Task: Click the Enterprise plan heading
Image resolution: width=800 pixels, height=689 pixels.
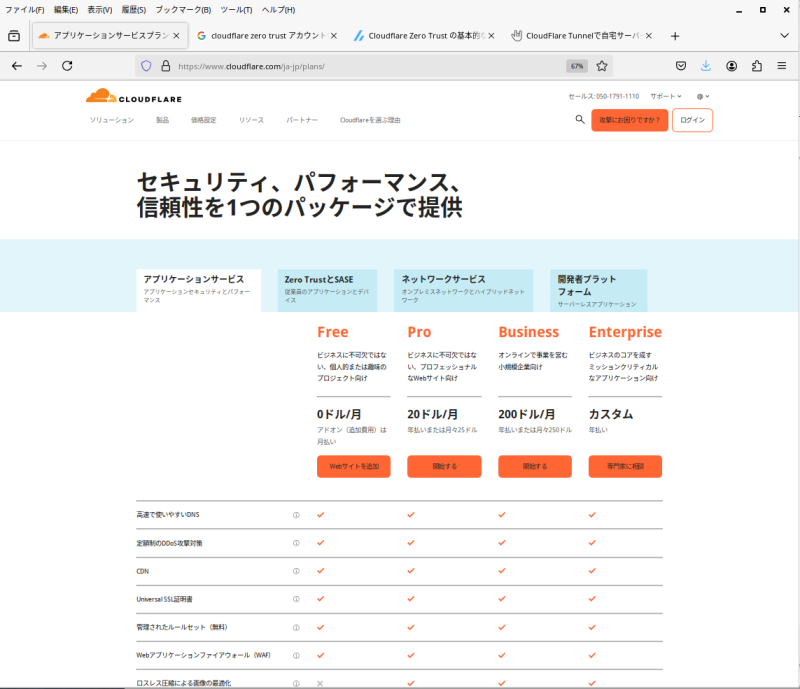Action: (625, 332)
